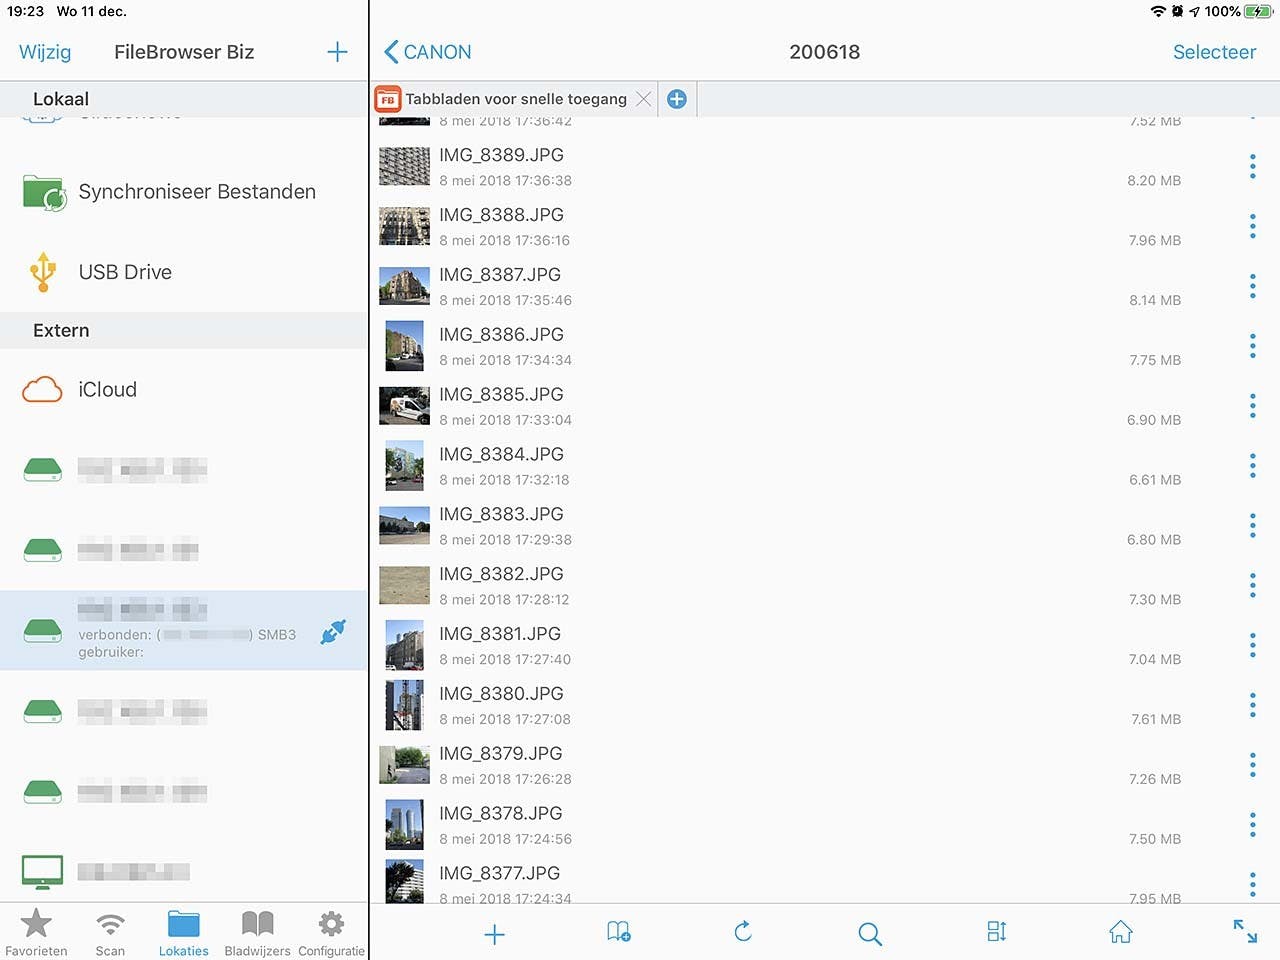1280x960 pixels.
Task: Open file IMG_8386.JPG
Action: tap(824, 347)
